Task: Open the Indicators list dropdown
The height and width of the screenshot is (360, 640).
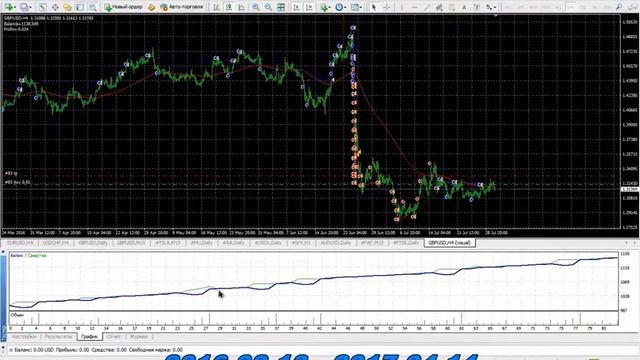Action: (x=325, y=7)
